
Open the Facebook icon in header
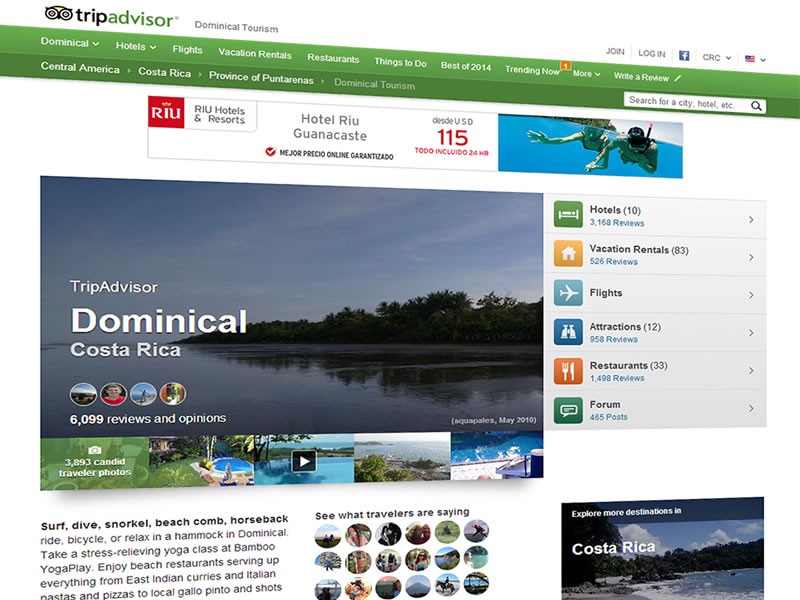click(684, 55)
